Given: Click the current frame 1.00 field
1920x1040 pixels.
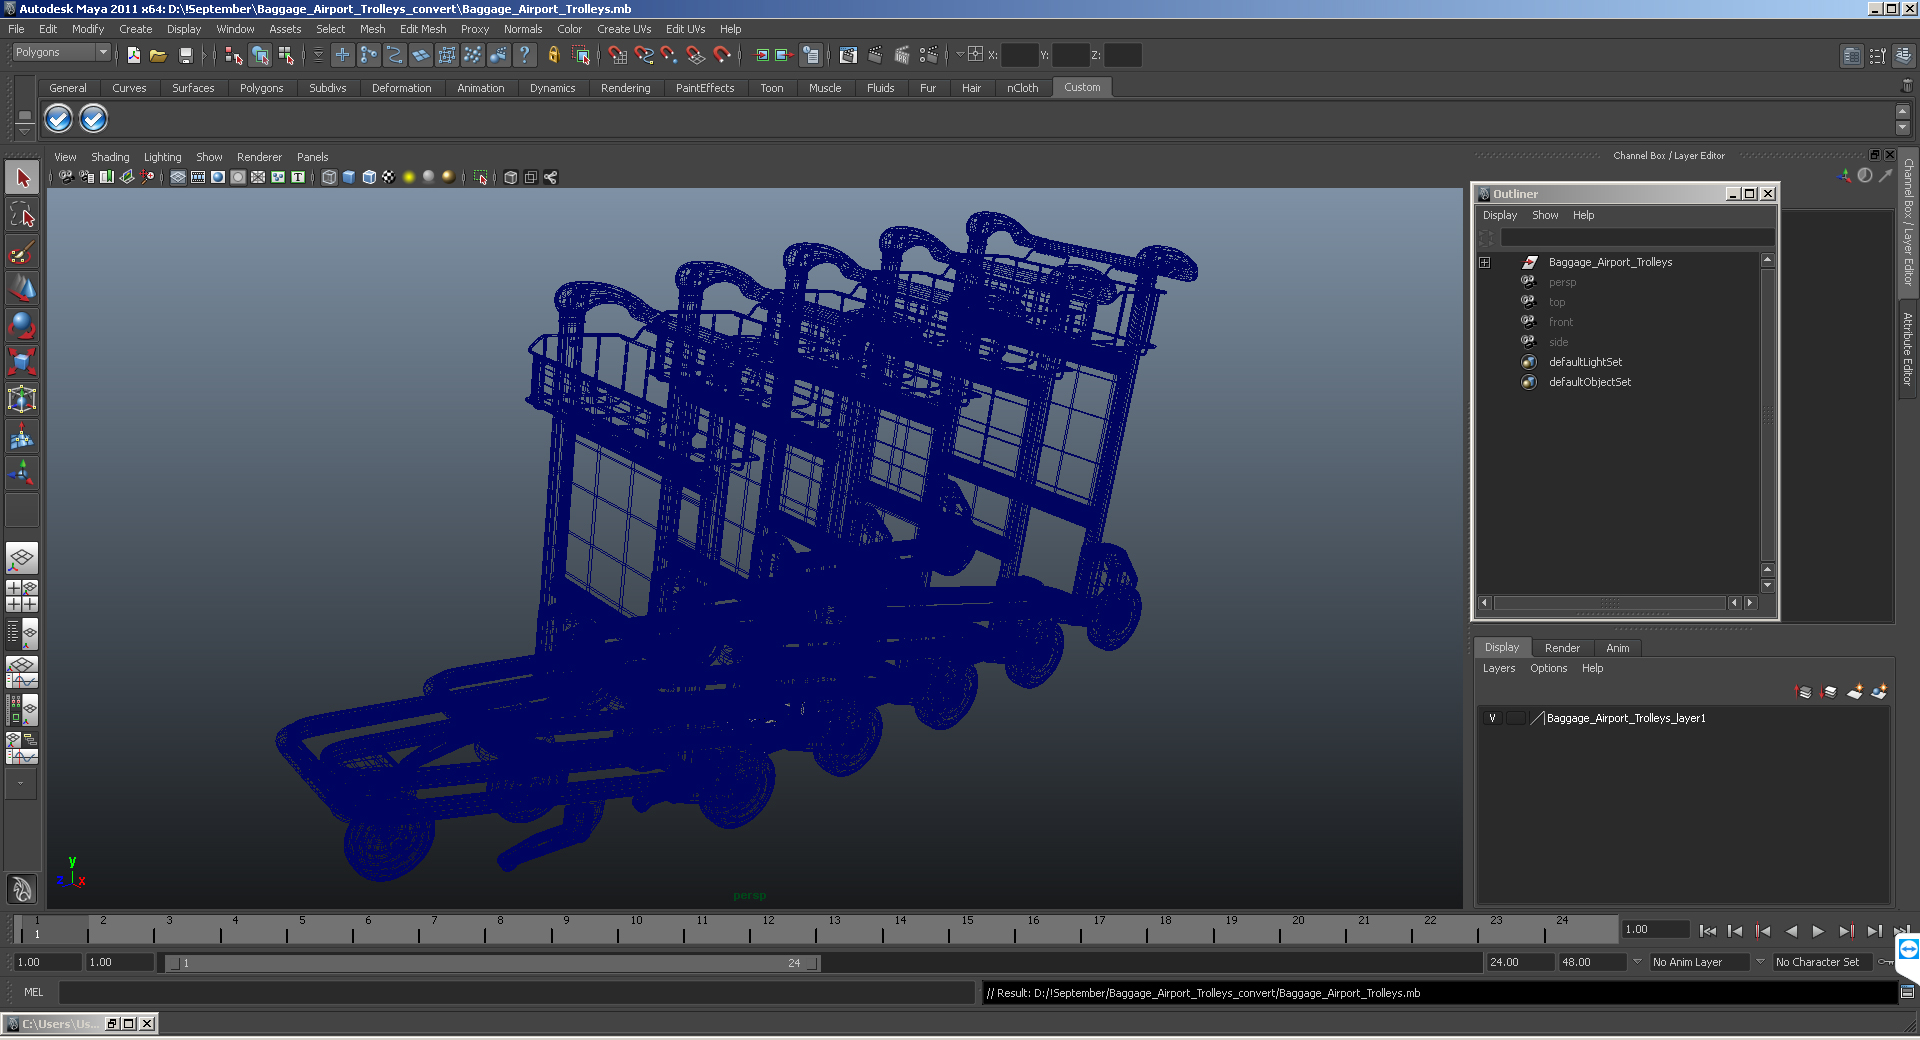Looking at the screenshot, I should 1655,929.
